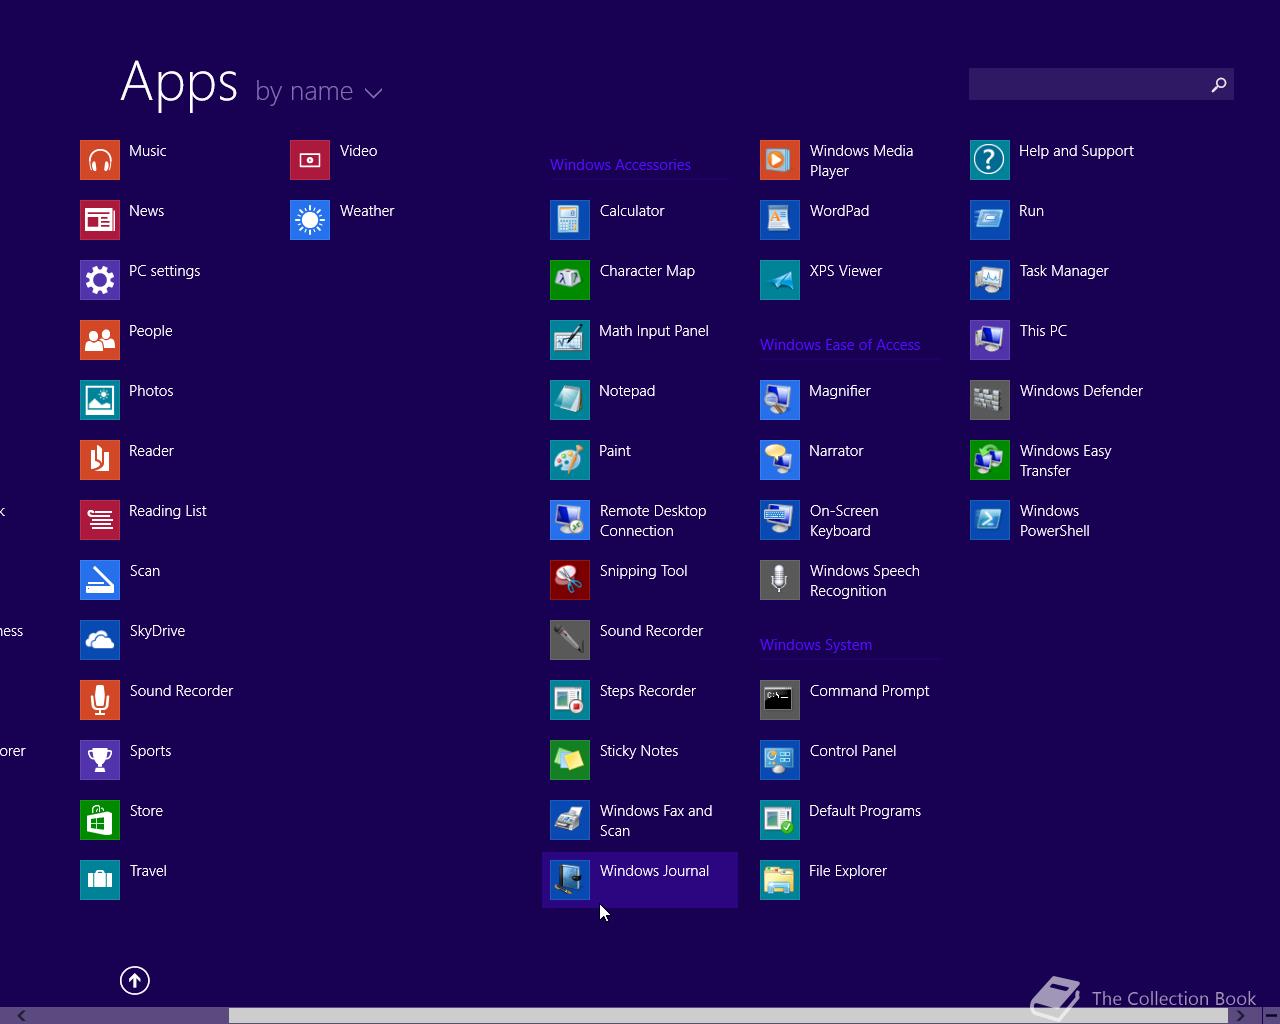Viewport: 1280px width, 1024px height.
Task: Click the 'On-Screen Keyboard' label
Action: [844, 521]
